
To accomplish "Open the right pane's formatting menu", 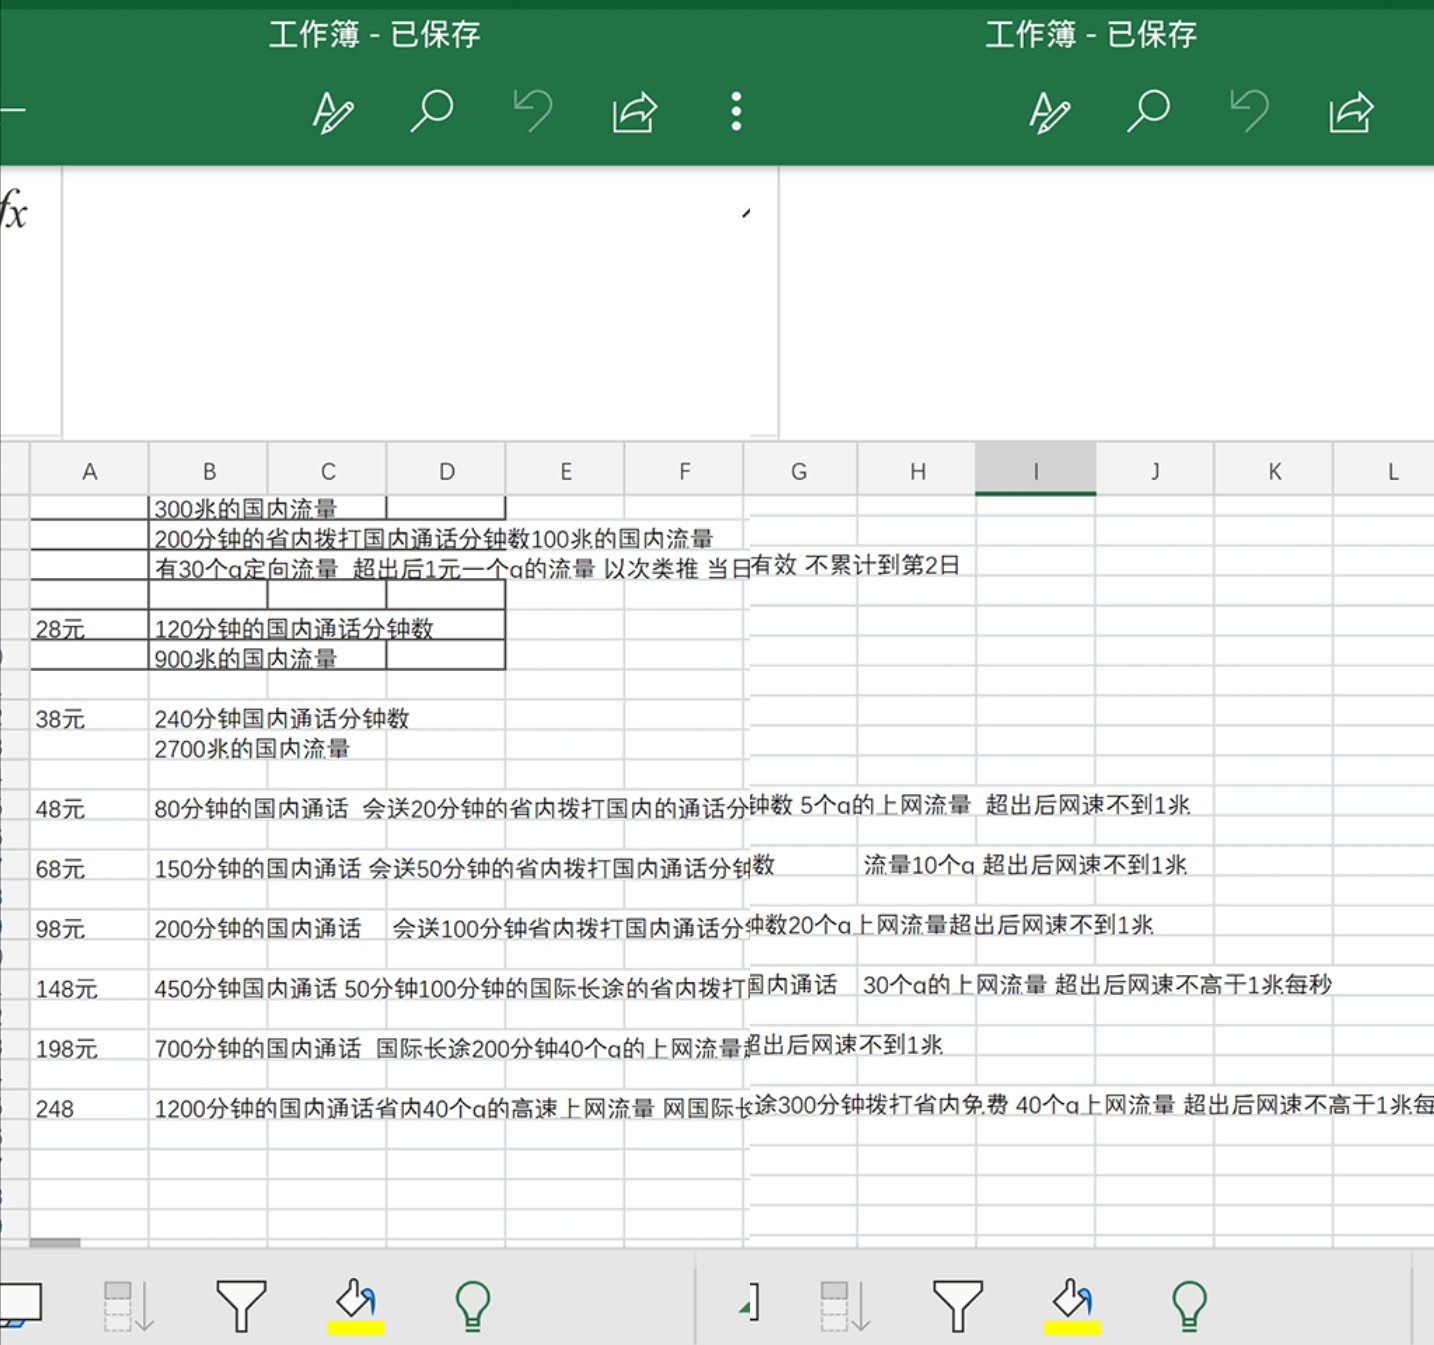I will pyautogui.click(x=1049, y=112).
